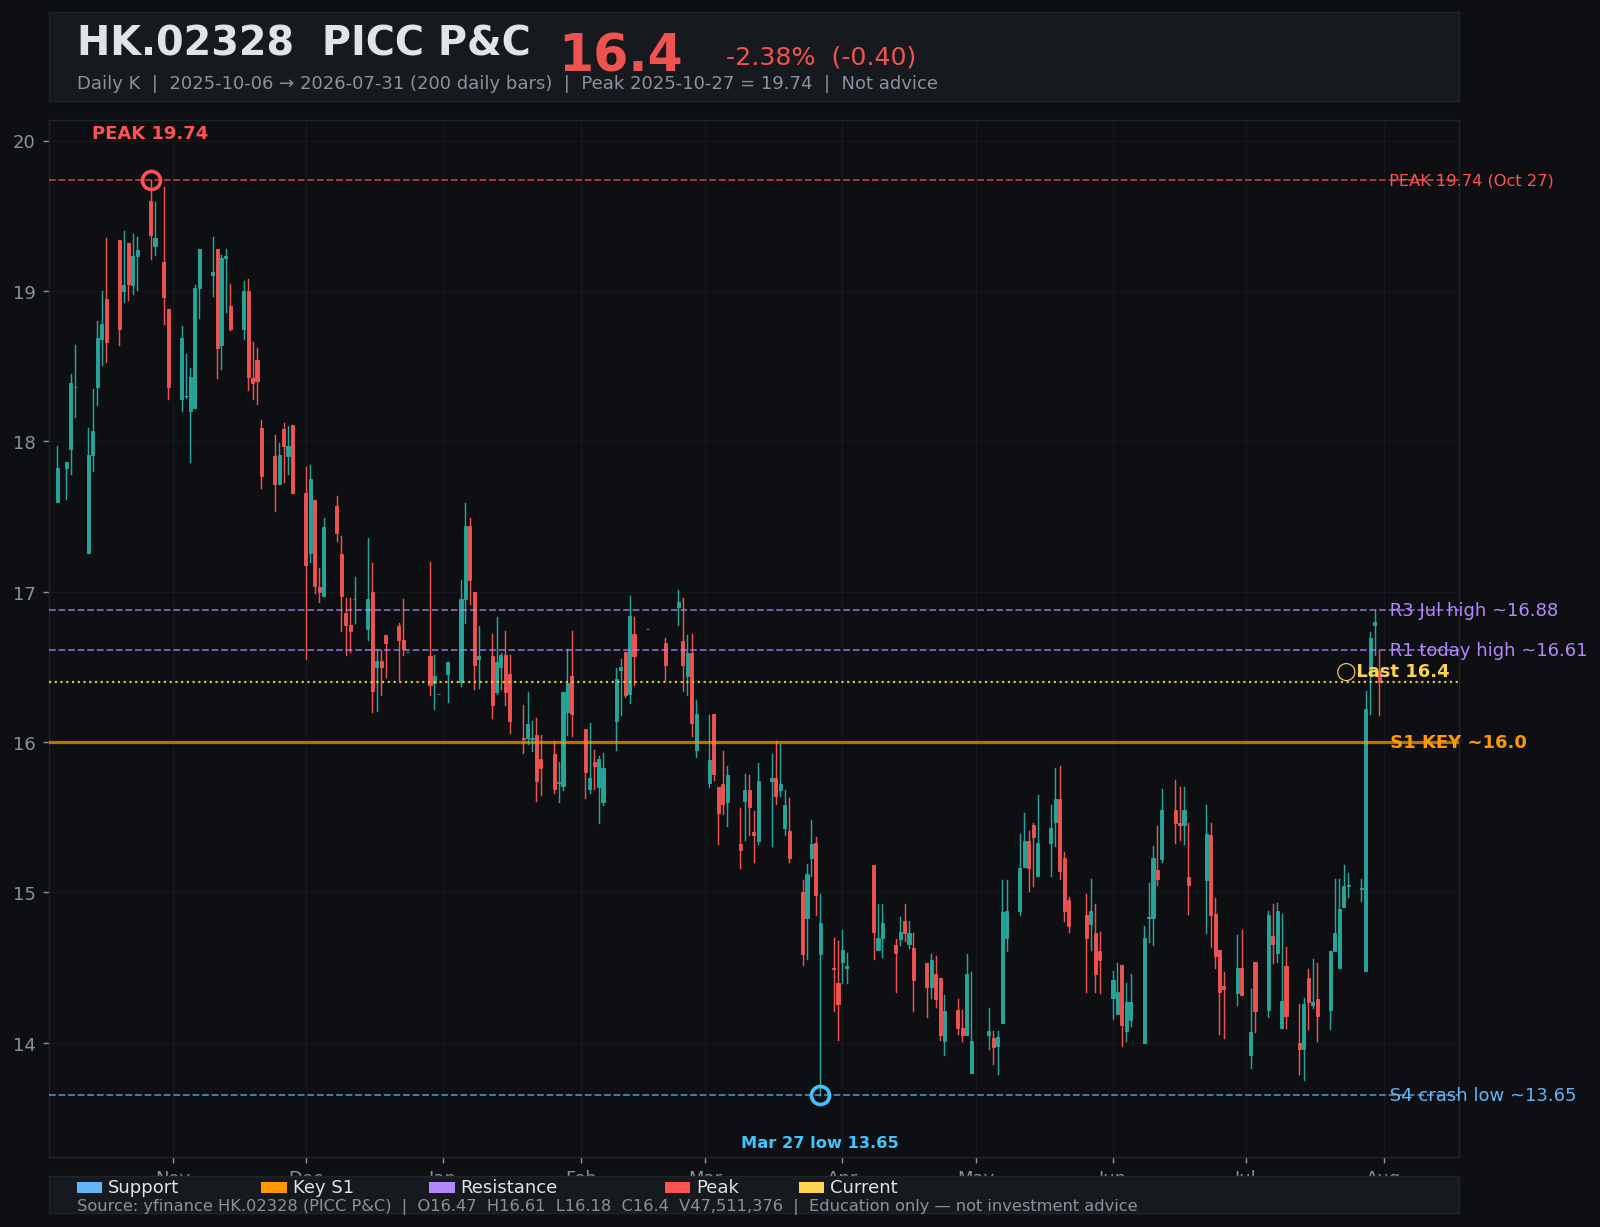Click the 'Source: yfinance' footer line
The height and width of the screenshot is (1227, 1600).
[x=607, y=1206]
